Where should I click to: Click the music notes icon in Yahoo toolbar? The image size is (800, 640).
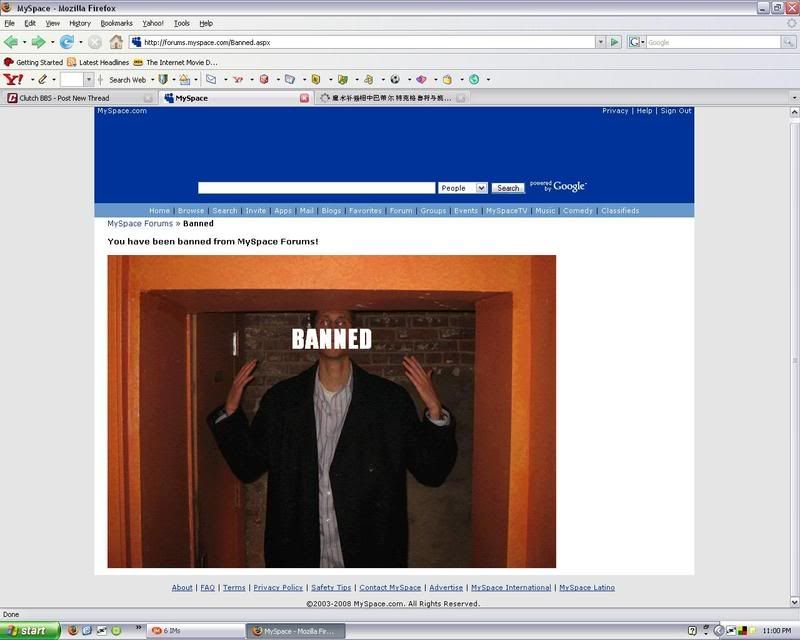pos(368,79)
